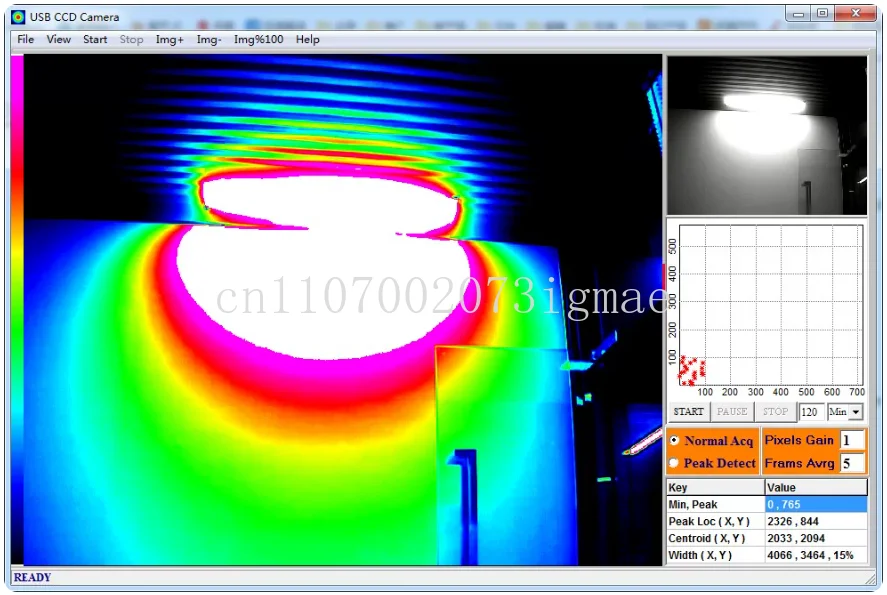887x595 pixels.
Task: Click the Key column header
Action: coord(716,487)
